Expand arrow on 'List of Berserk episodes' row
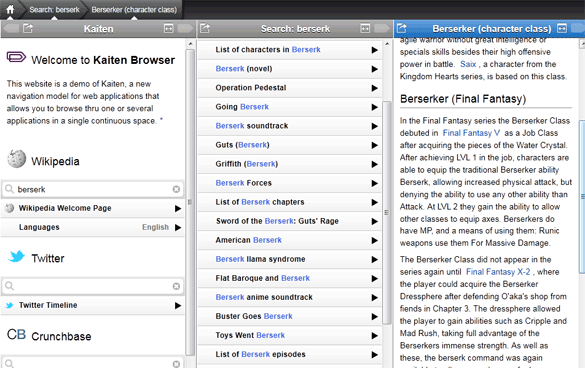585x368 pixels. coord(374,355)
